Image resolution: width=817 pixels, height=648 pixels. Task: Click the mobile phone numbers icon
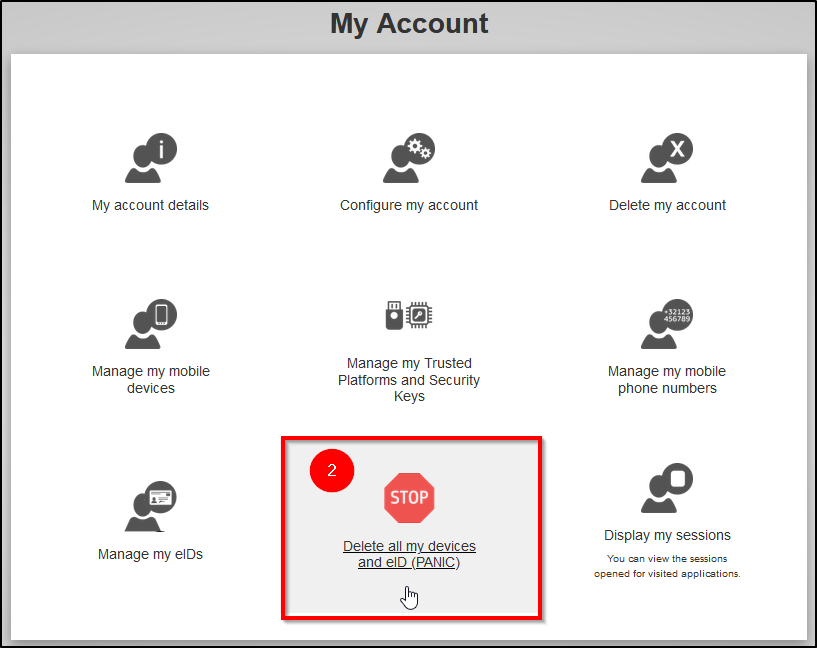click(667, 323)
